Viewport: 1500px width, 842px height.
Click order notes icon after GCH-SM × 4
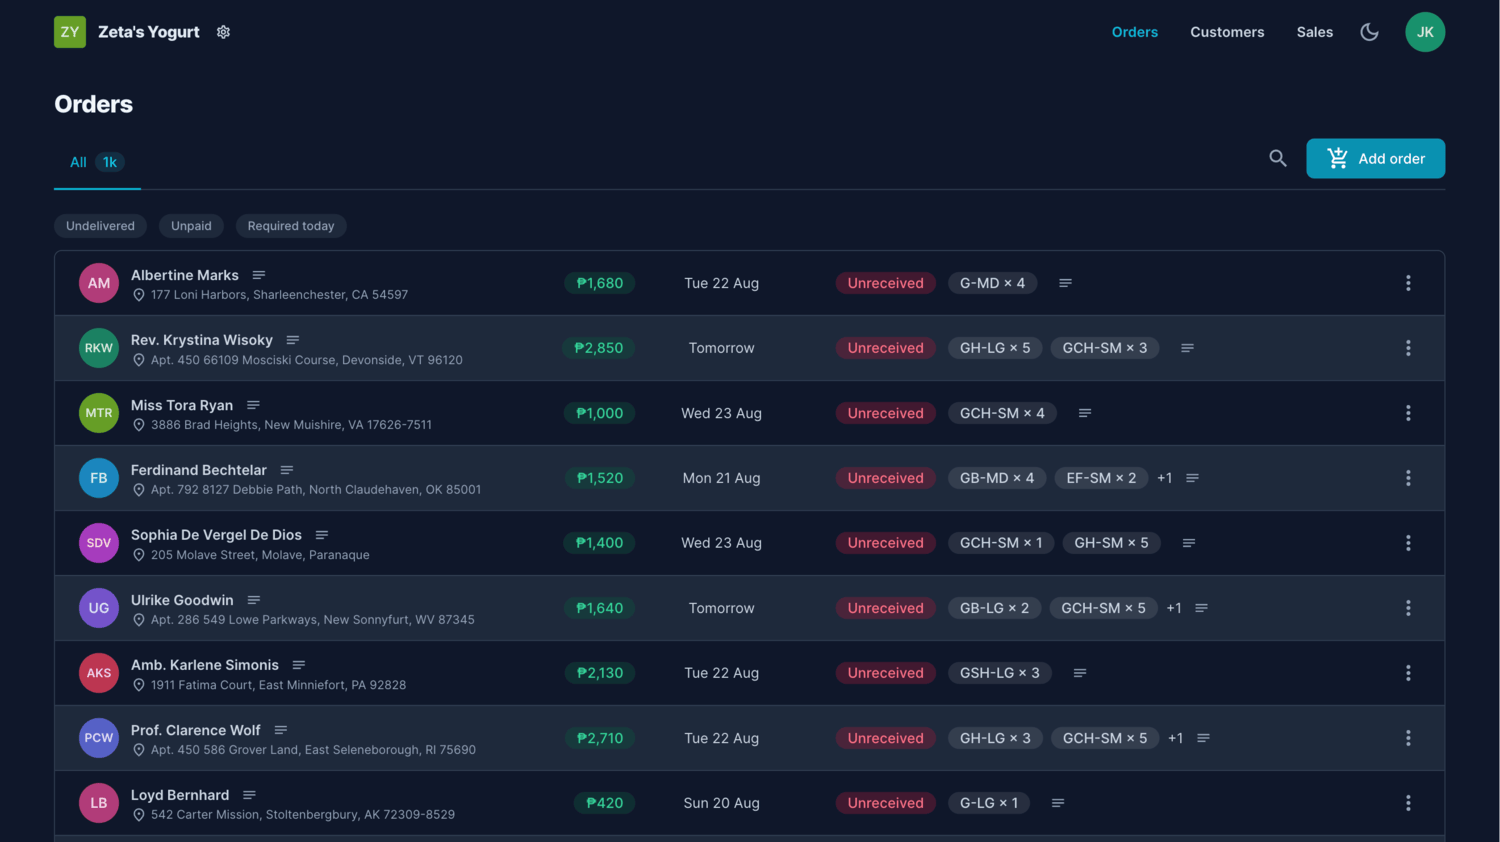(1085, 413)
